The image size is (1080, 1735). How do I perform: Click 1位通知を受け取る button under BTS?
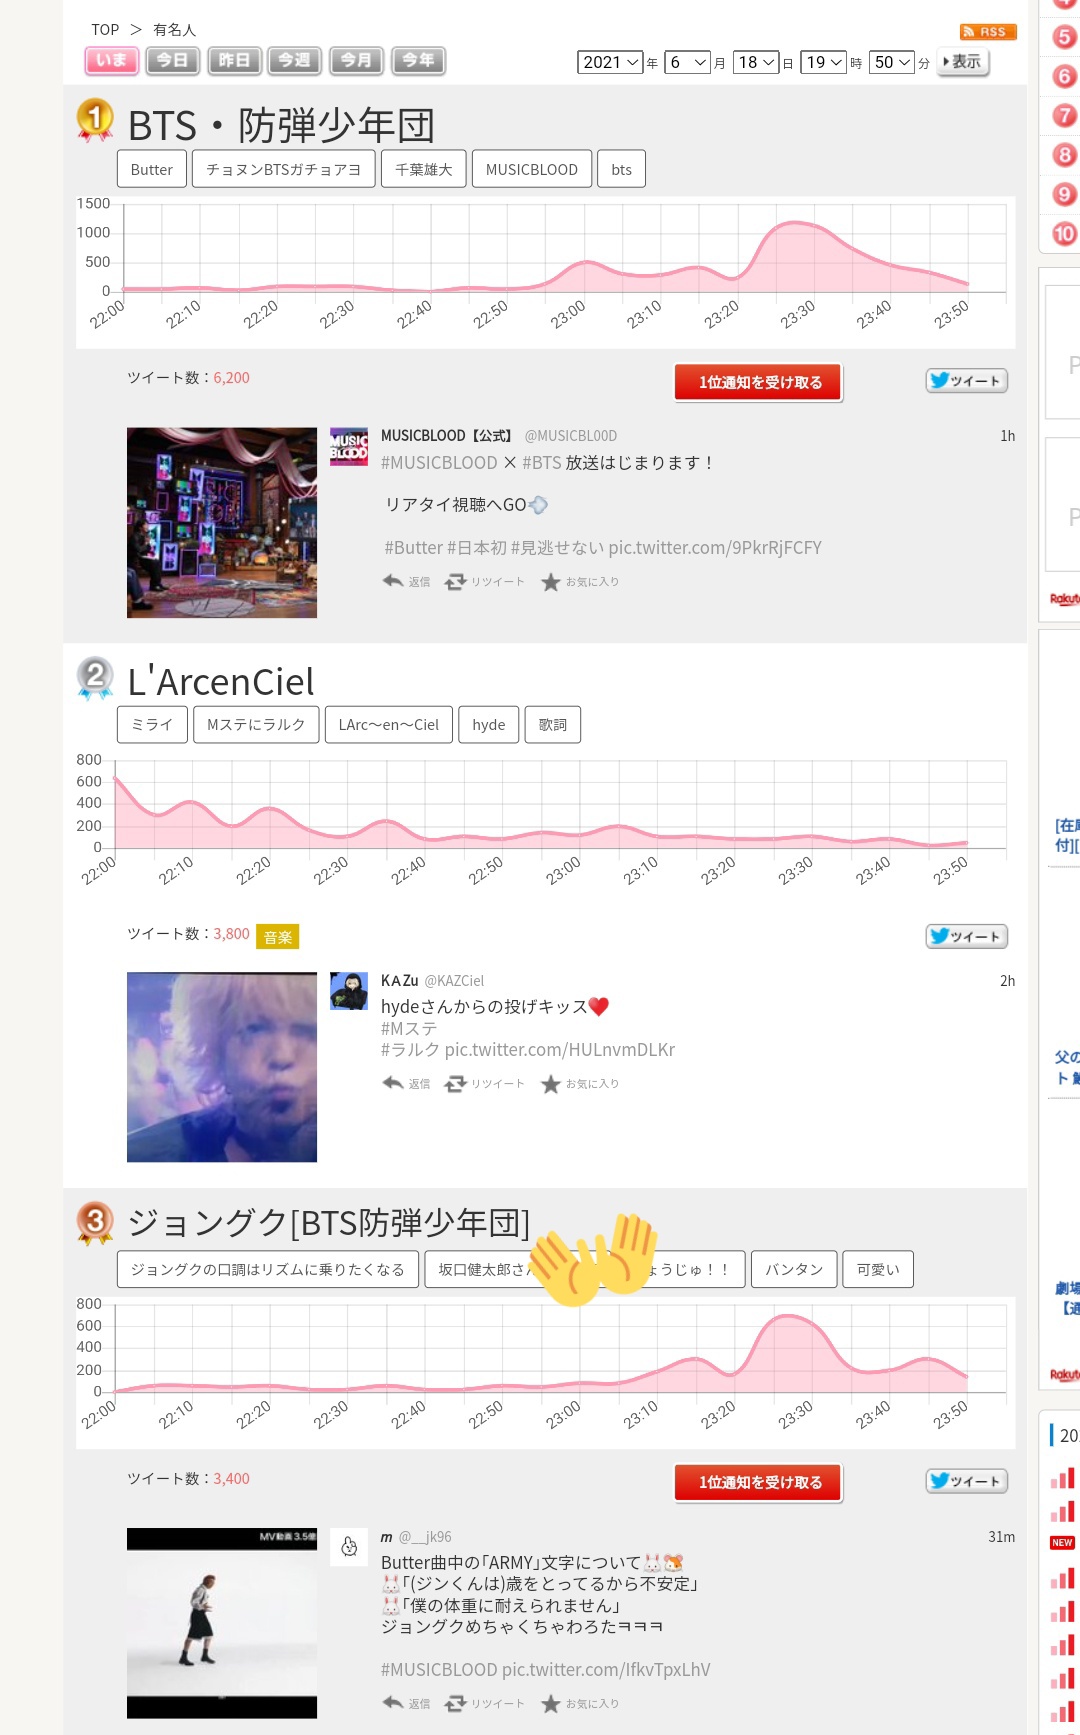coord(759,382)
